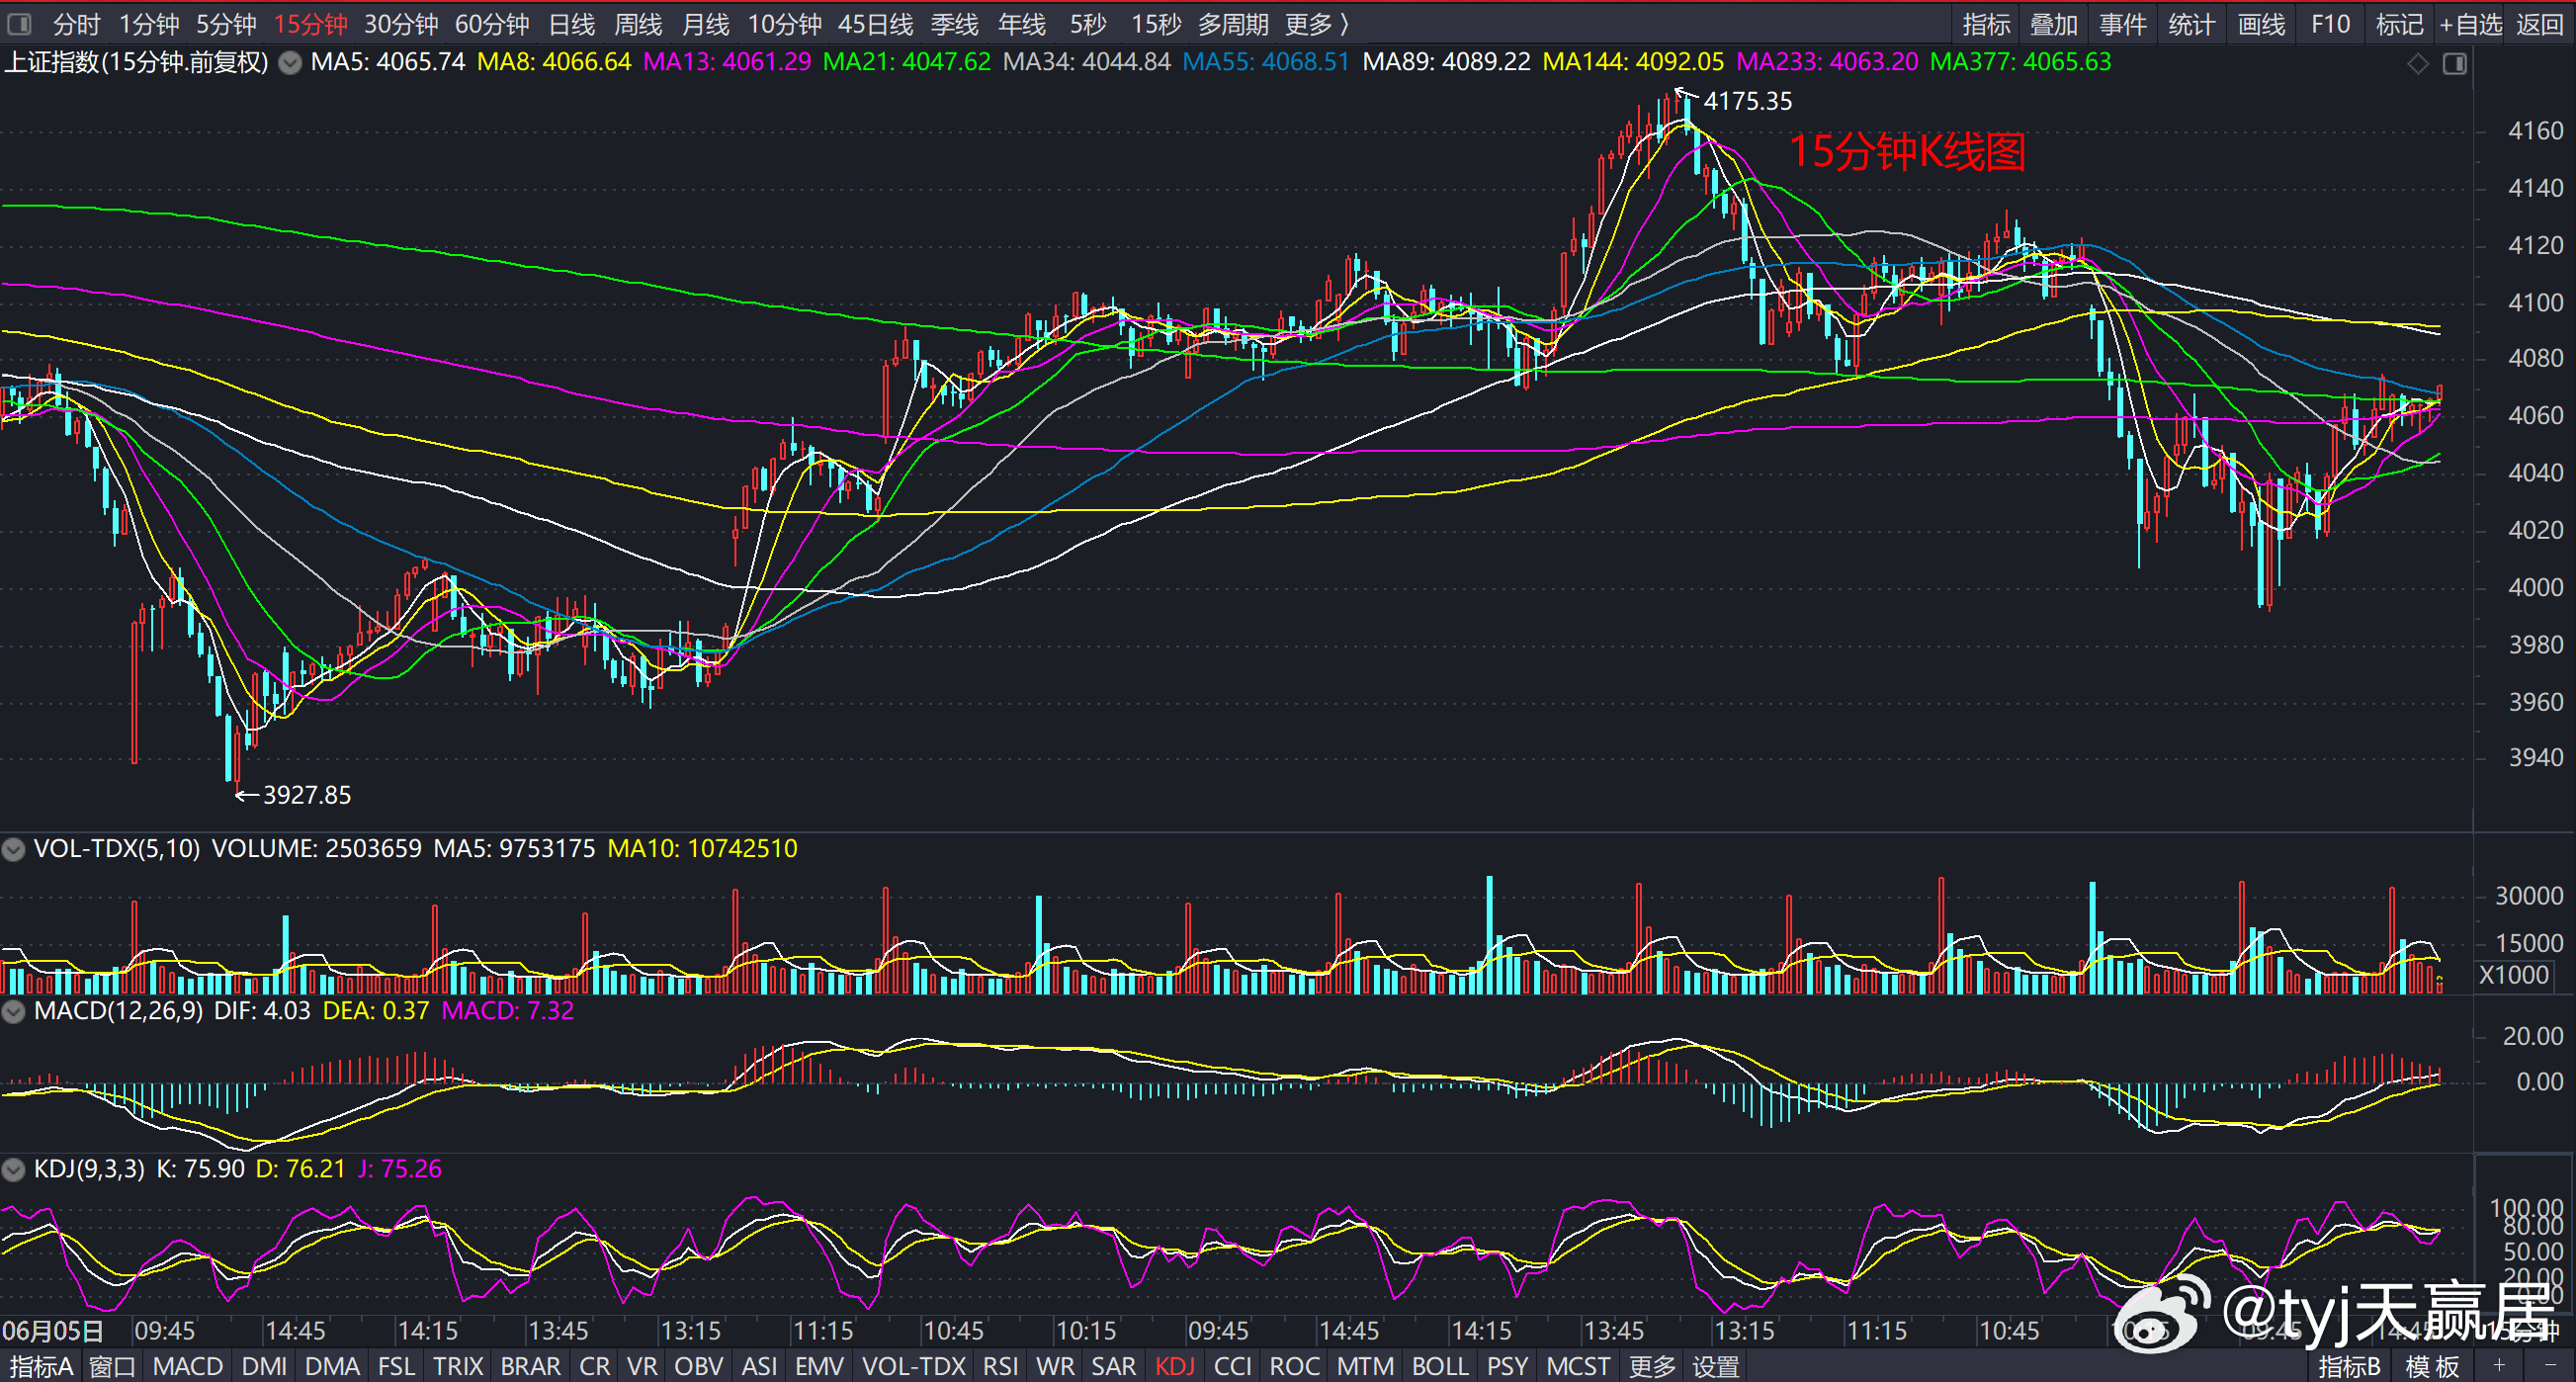2576x1382 pixels.
Task: Zoom out chart with minus button
Action: click(2547, 1366)
